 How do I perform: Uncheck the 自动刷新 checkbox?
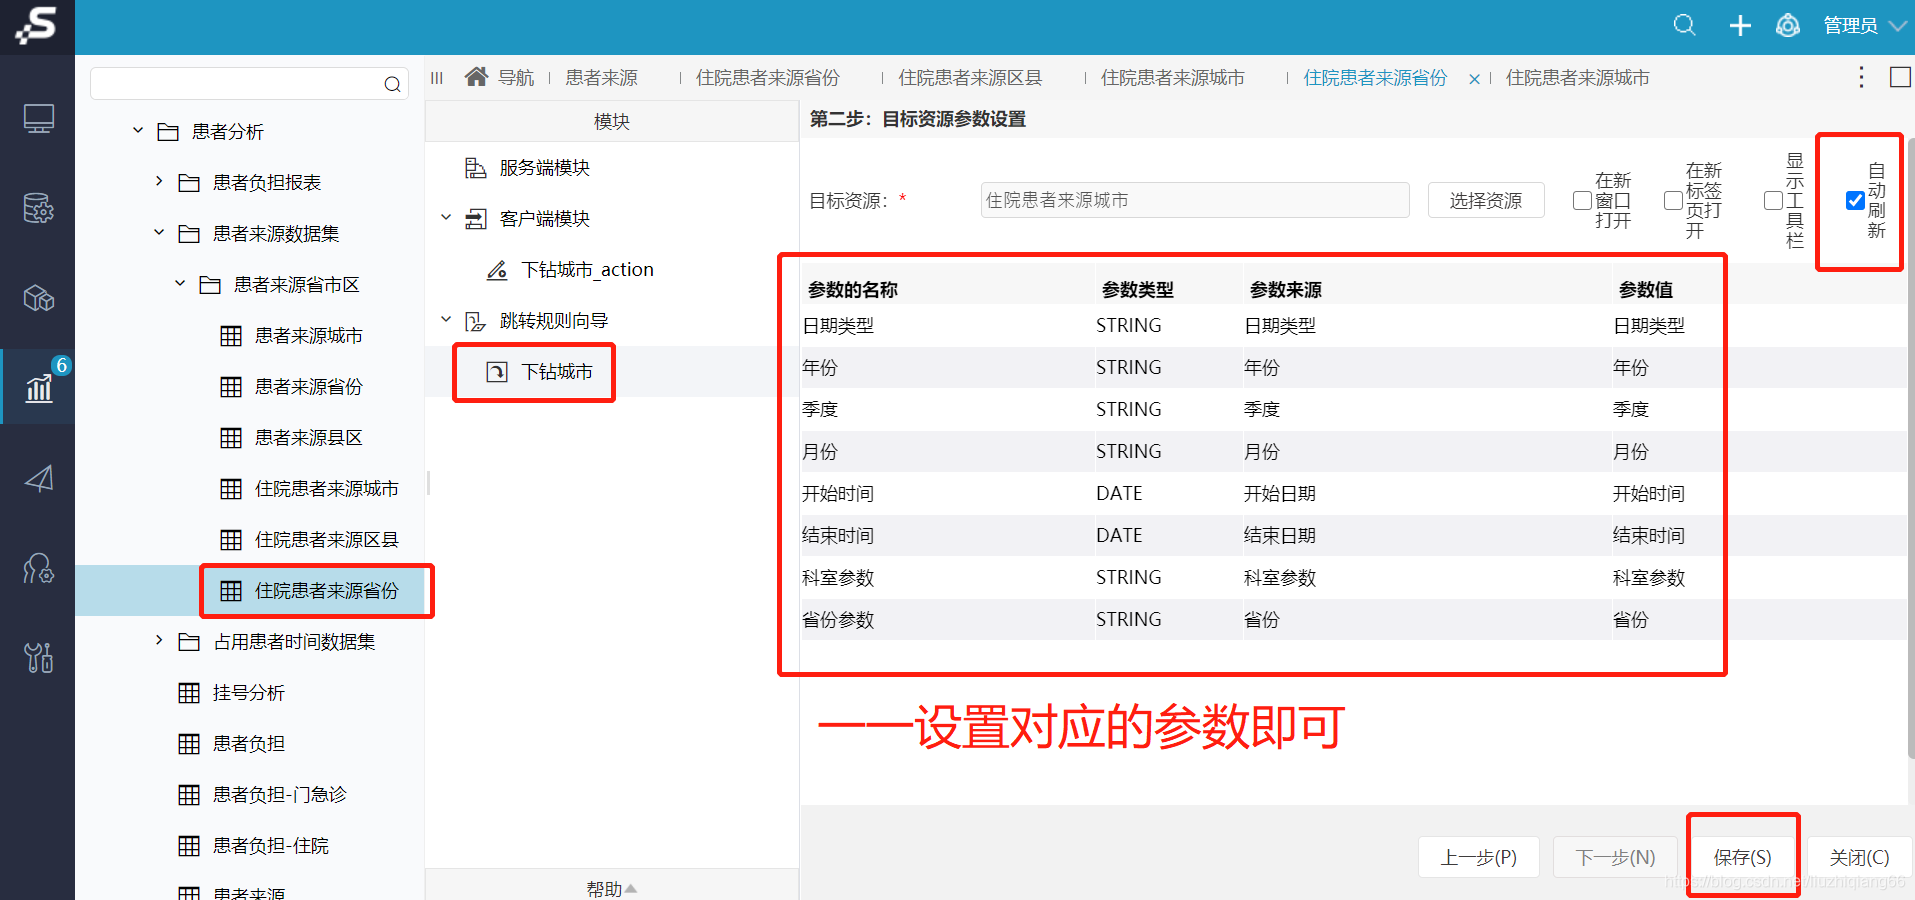[1855, 201]
